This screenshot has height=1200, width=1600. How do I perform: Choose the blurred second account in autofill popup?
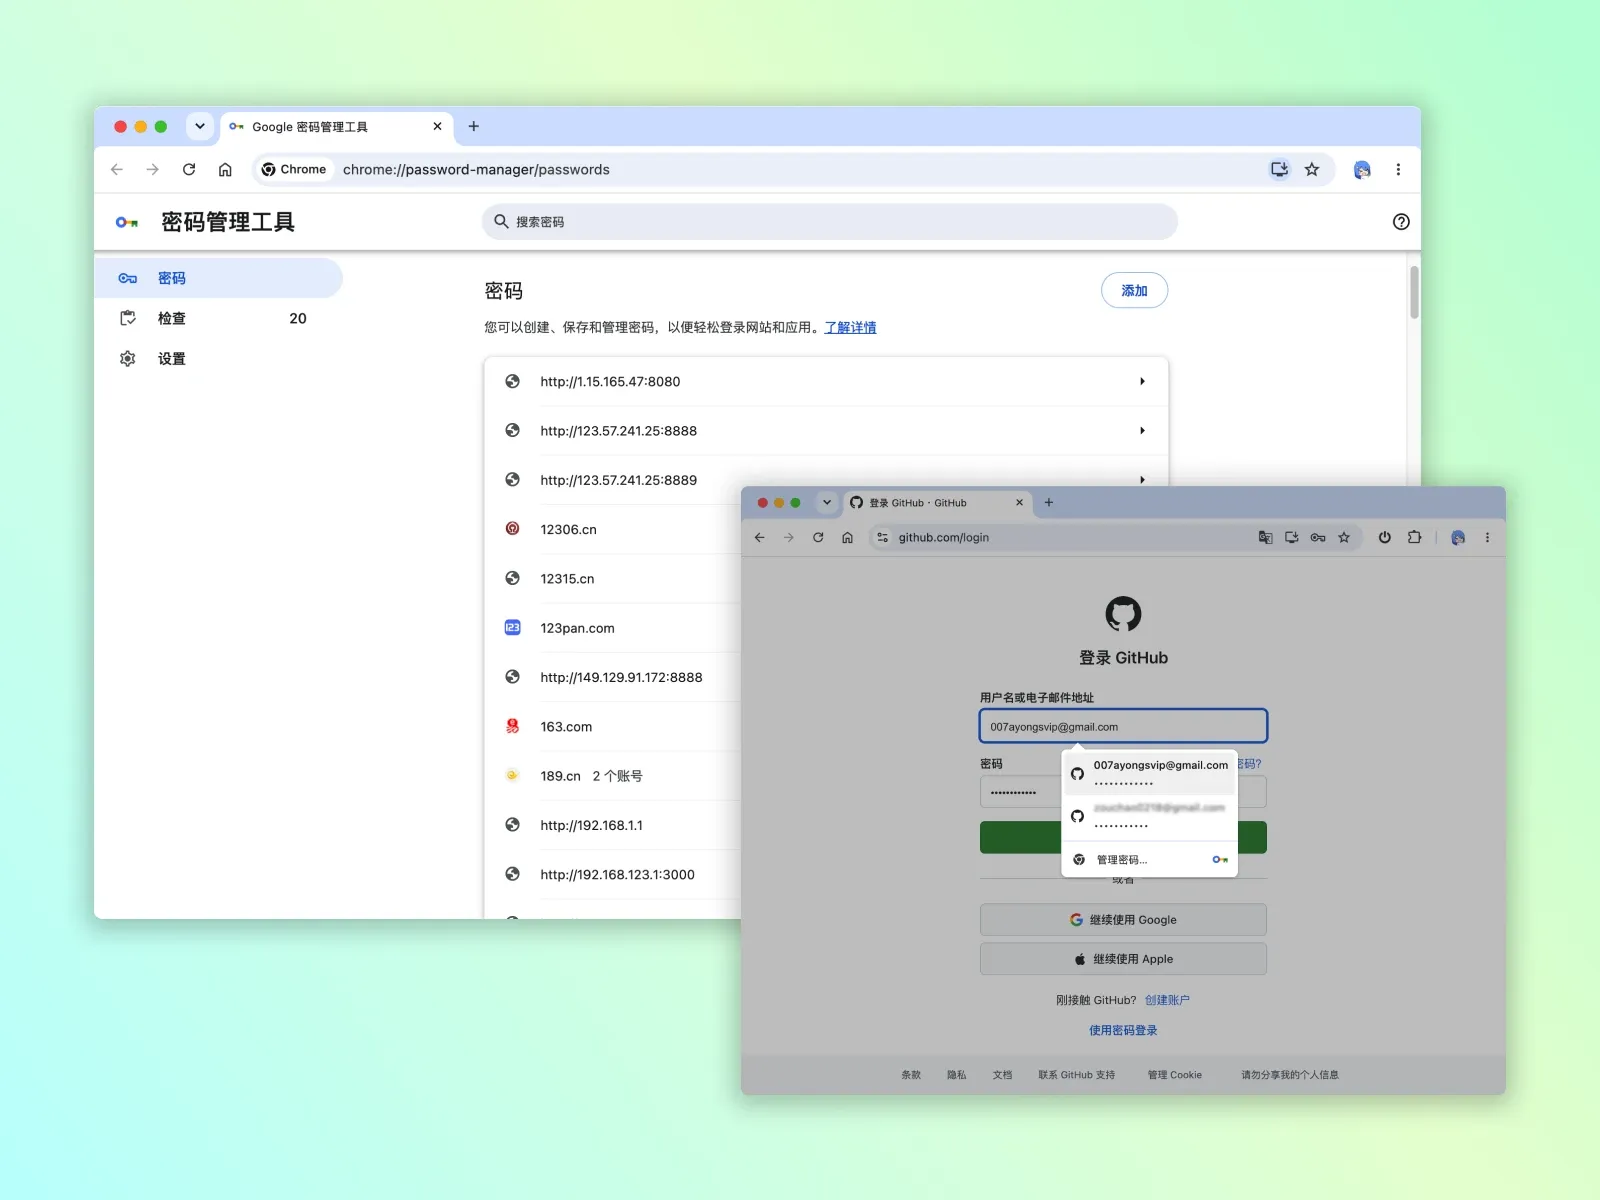[x=1149, y=816]
